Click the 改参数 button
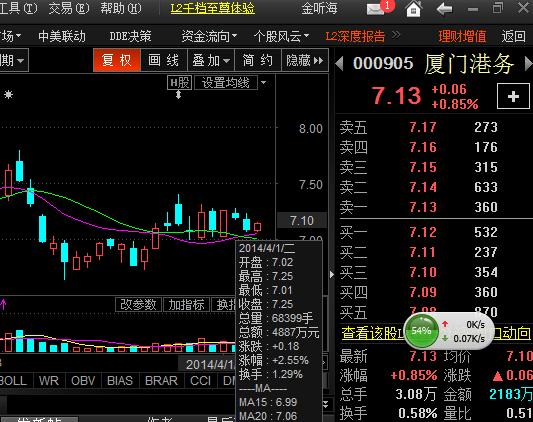The height and width of the screenshot is (422, 533). (138, 305)
